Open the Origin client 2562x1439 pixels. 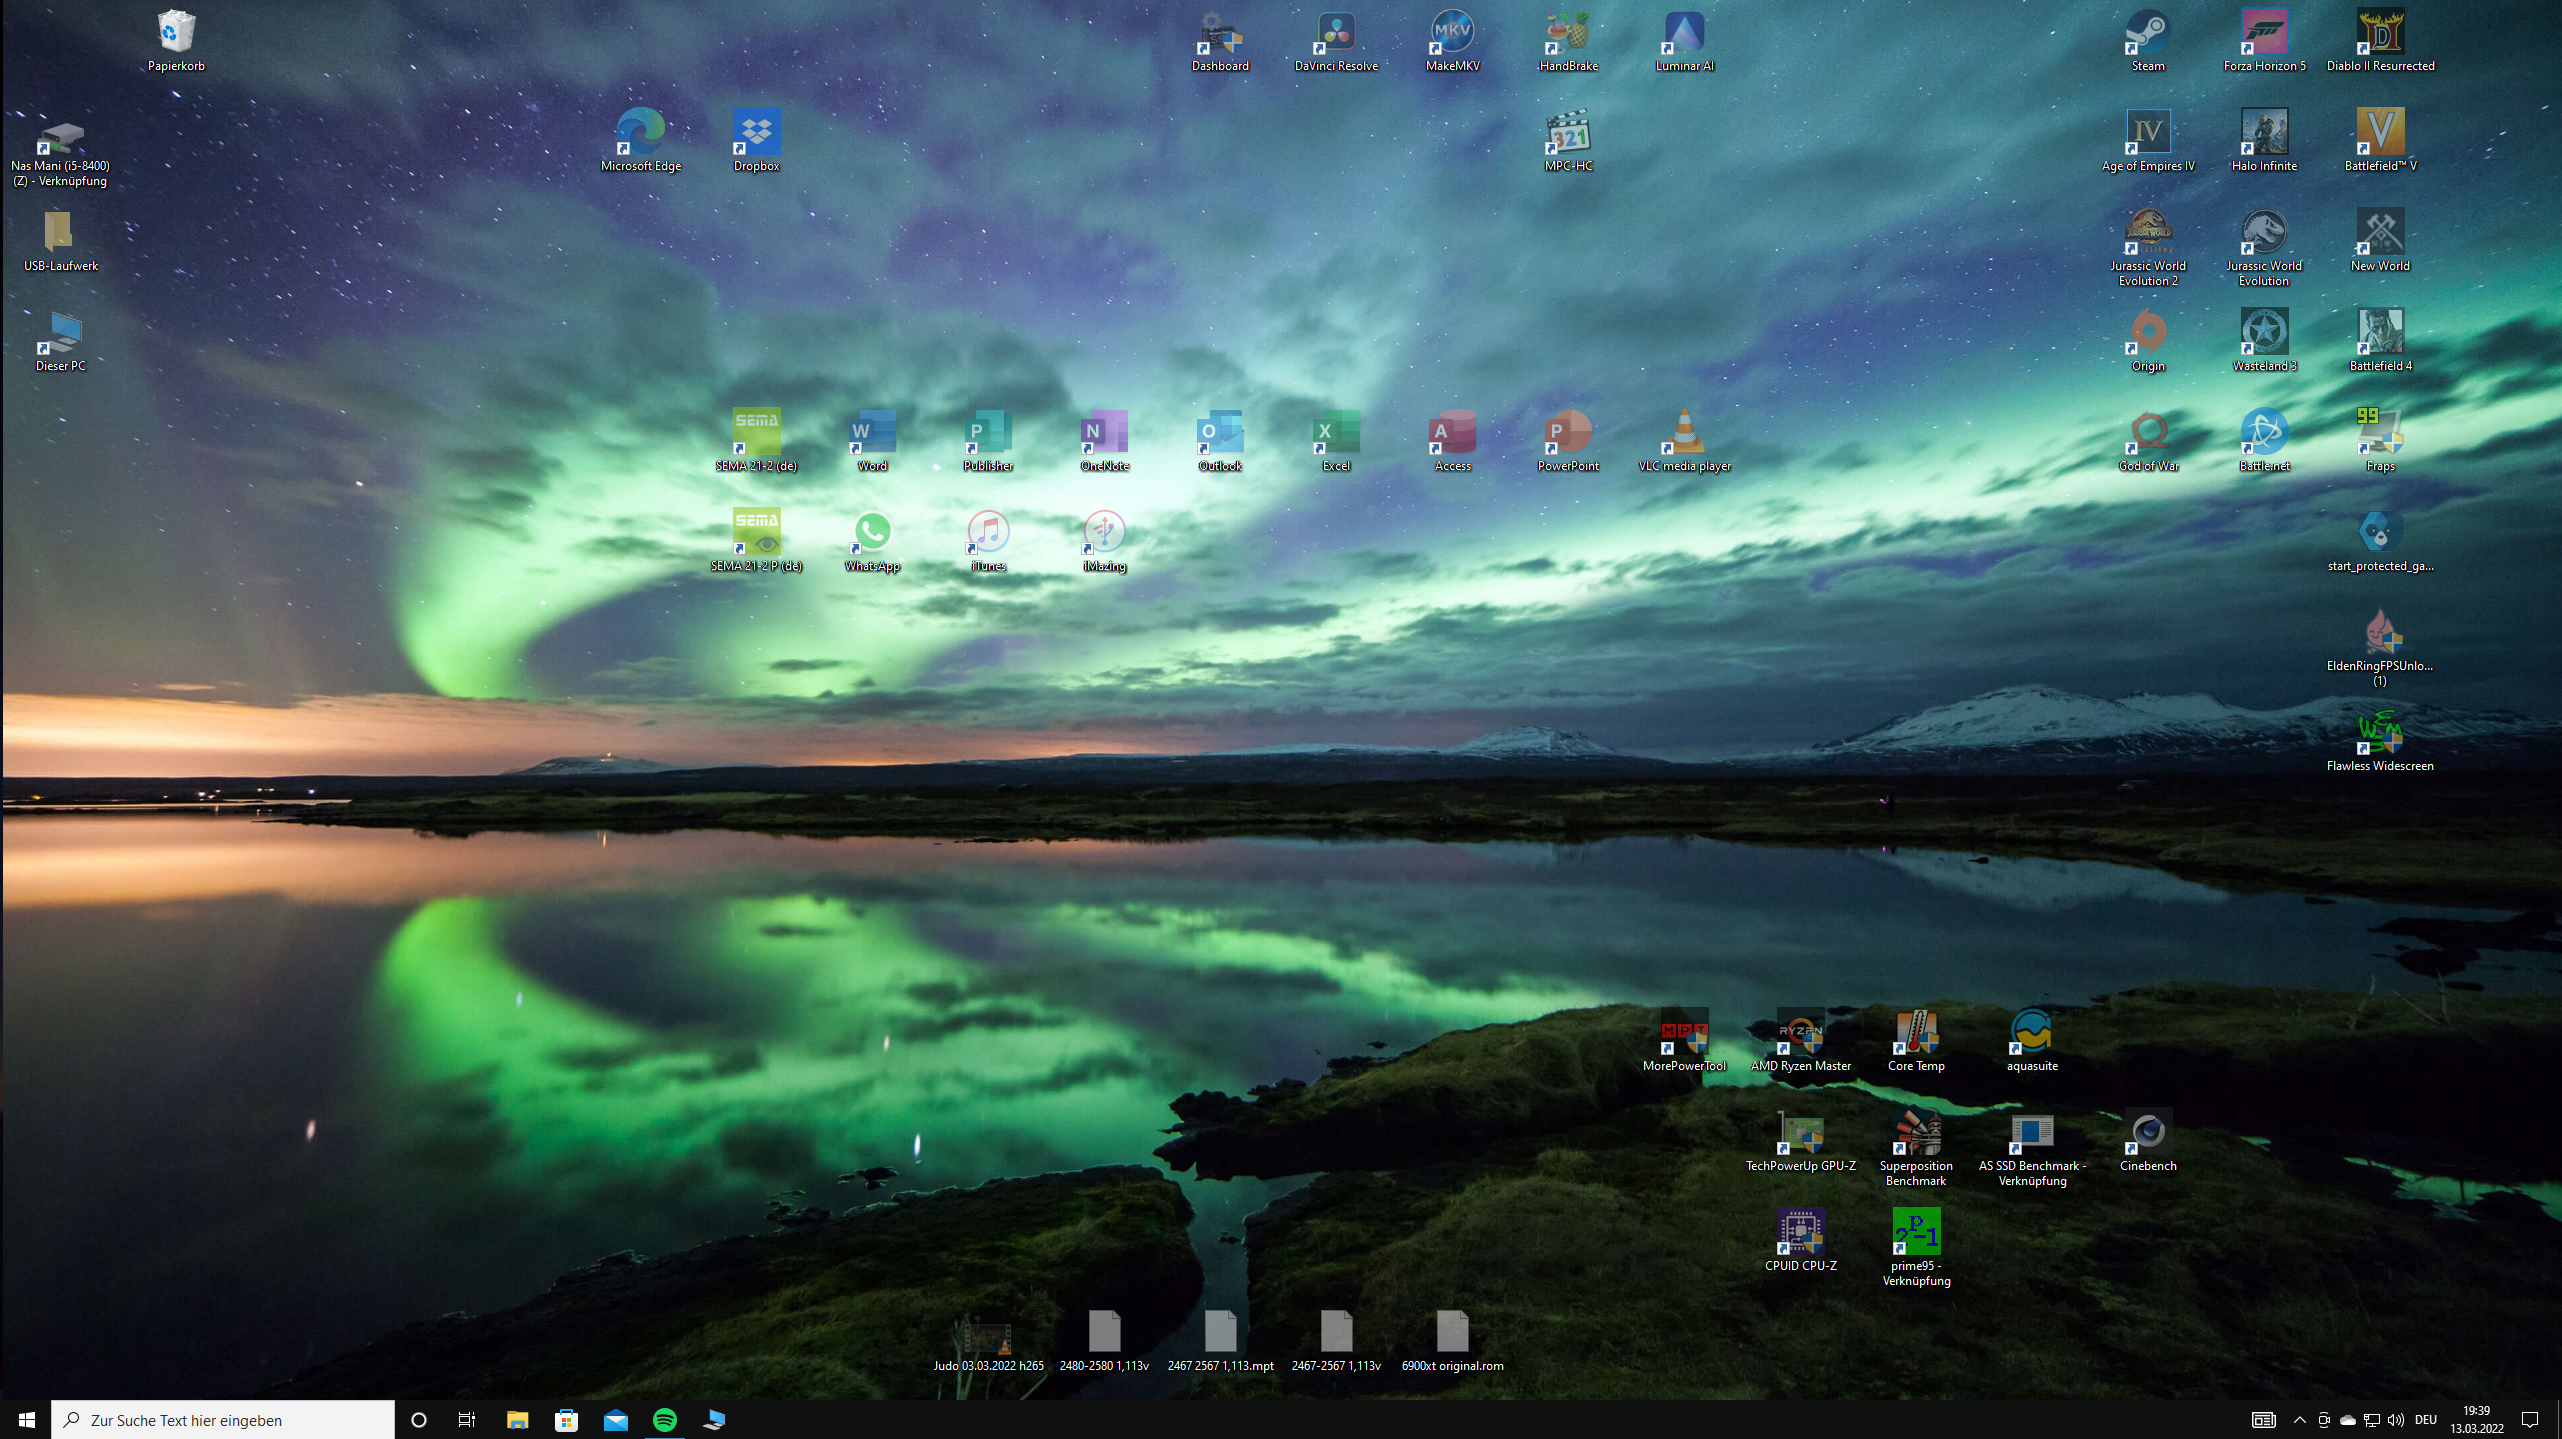pos(2147,331)
